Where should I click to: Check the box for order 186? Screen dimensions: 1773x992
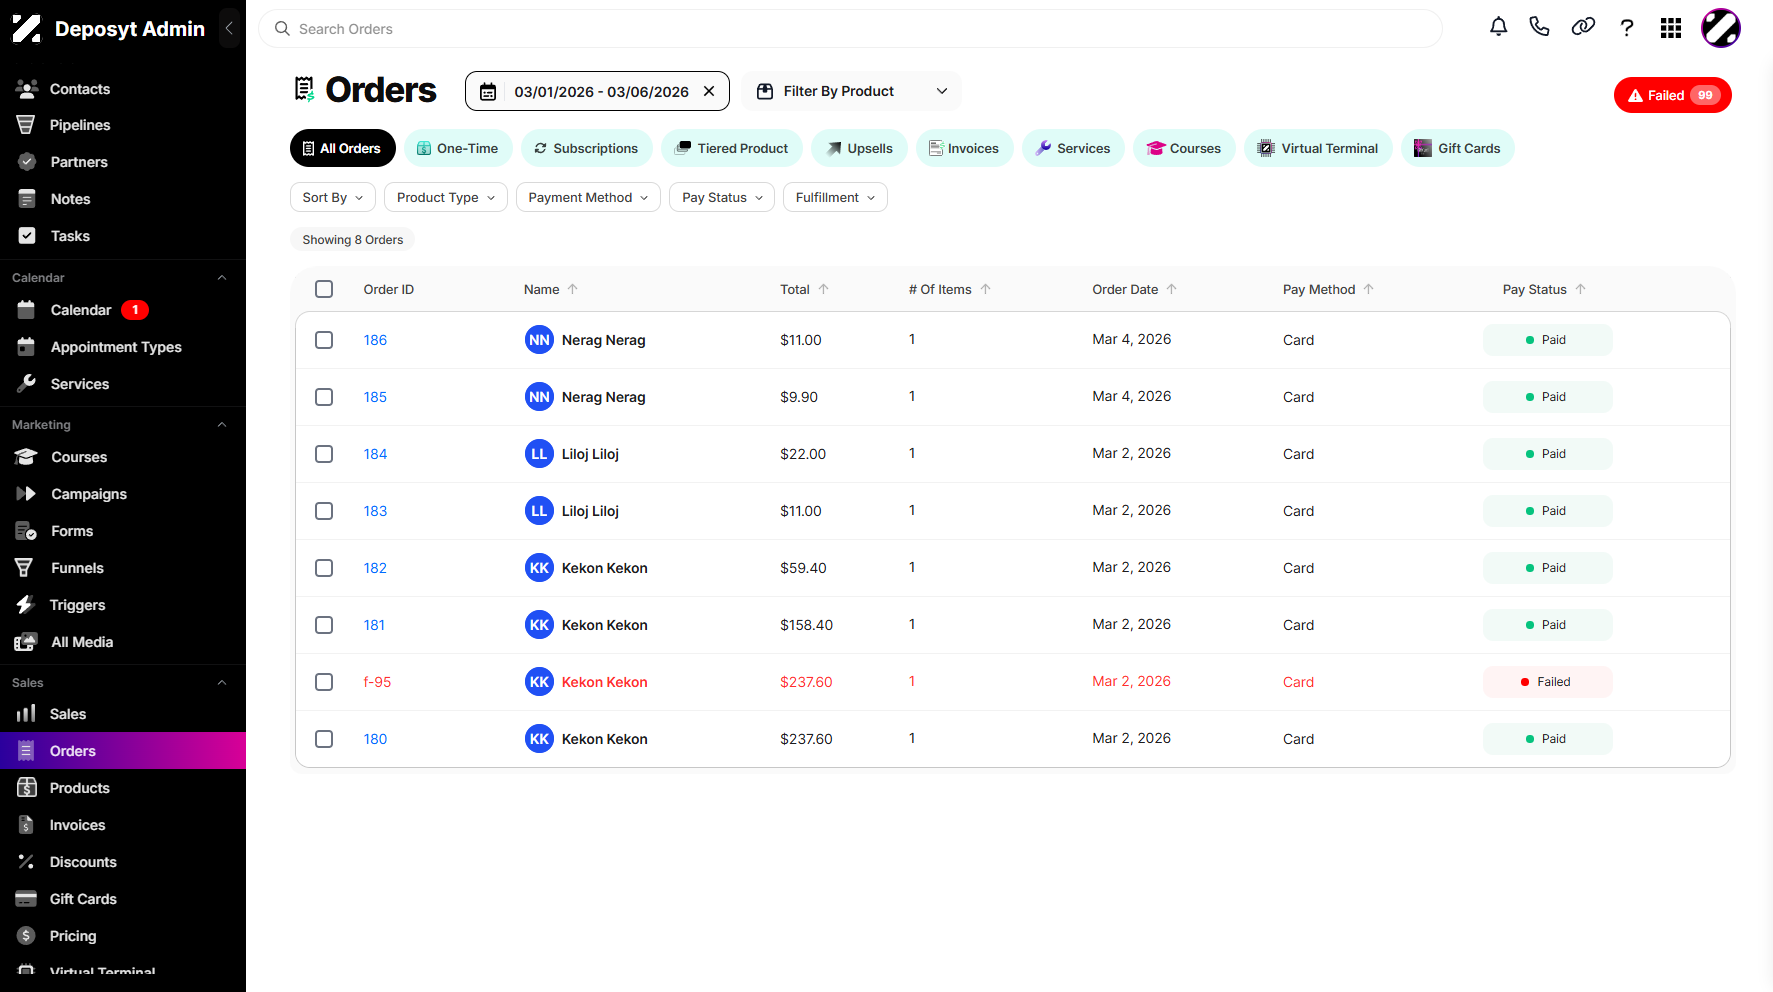click(324, 340)
